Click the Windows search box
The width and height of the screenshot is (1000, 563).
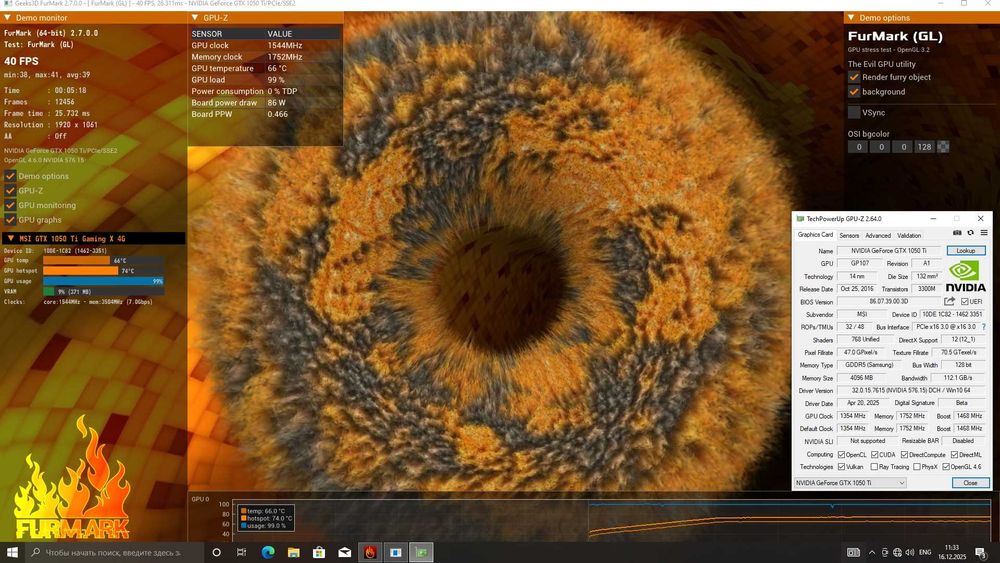coord(115,552)
